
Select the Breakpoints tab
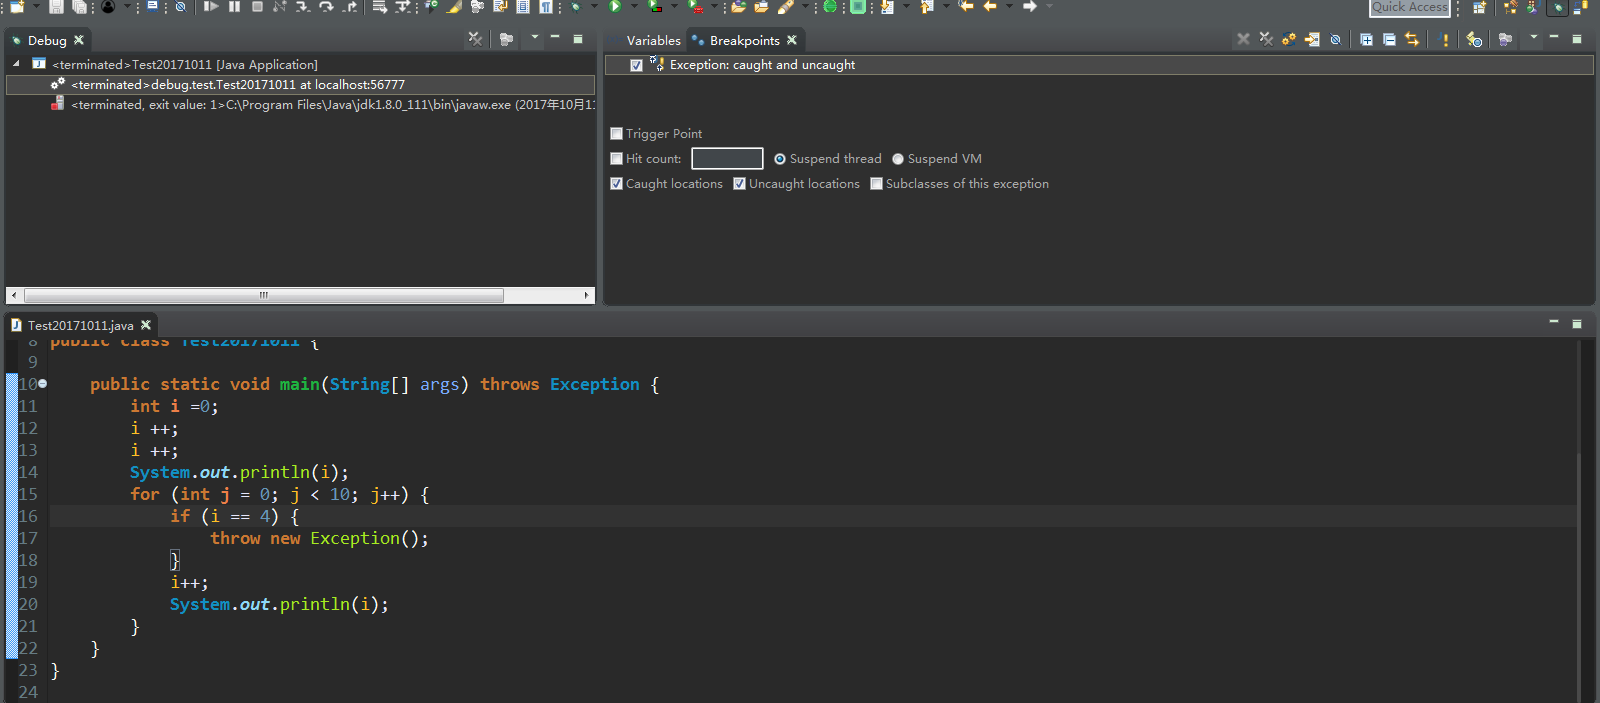click(x=744, y=40)
